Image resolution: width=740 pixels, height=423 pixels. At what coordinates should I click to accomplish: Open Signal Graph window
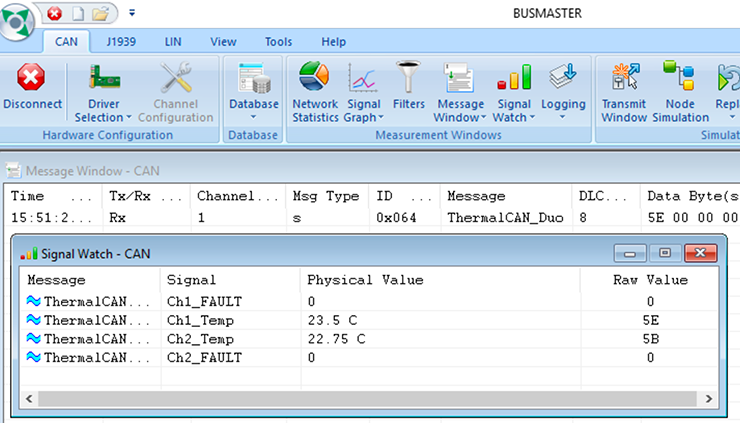(x=363, y=92)
